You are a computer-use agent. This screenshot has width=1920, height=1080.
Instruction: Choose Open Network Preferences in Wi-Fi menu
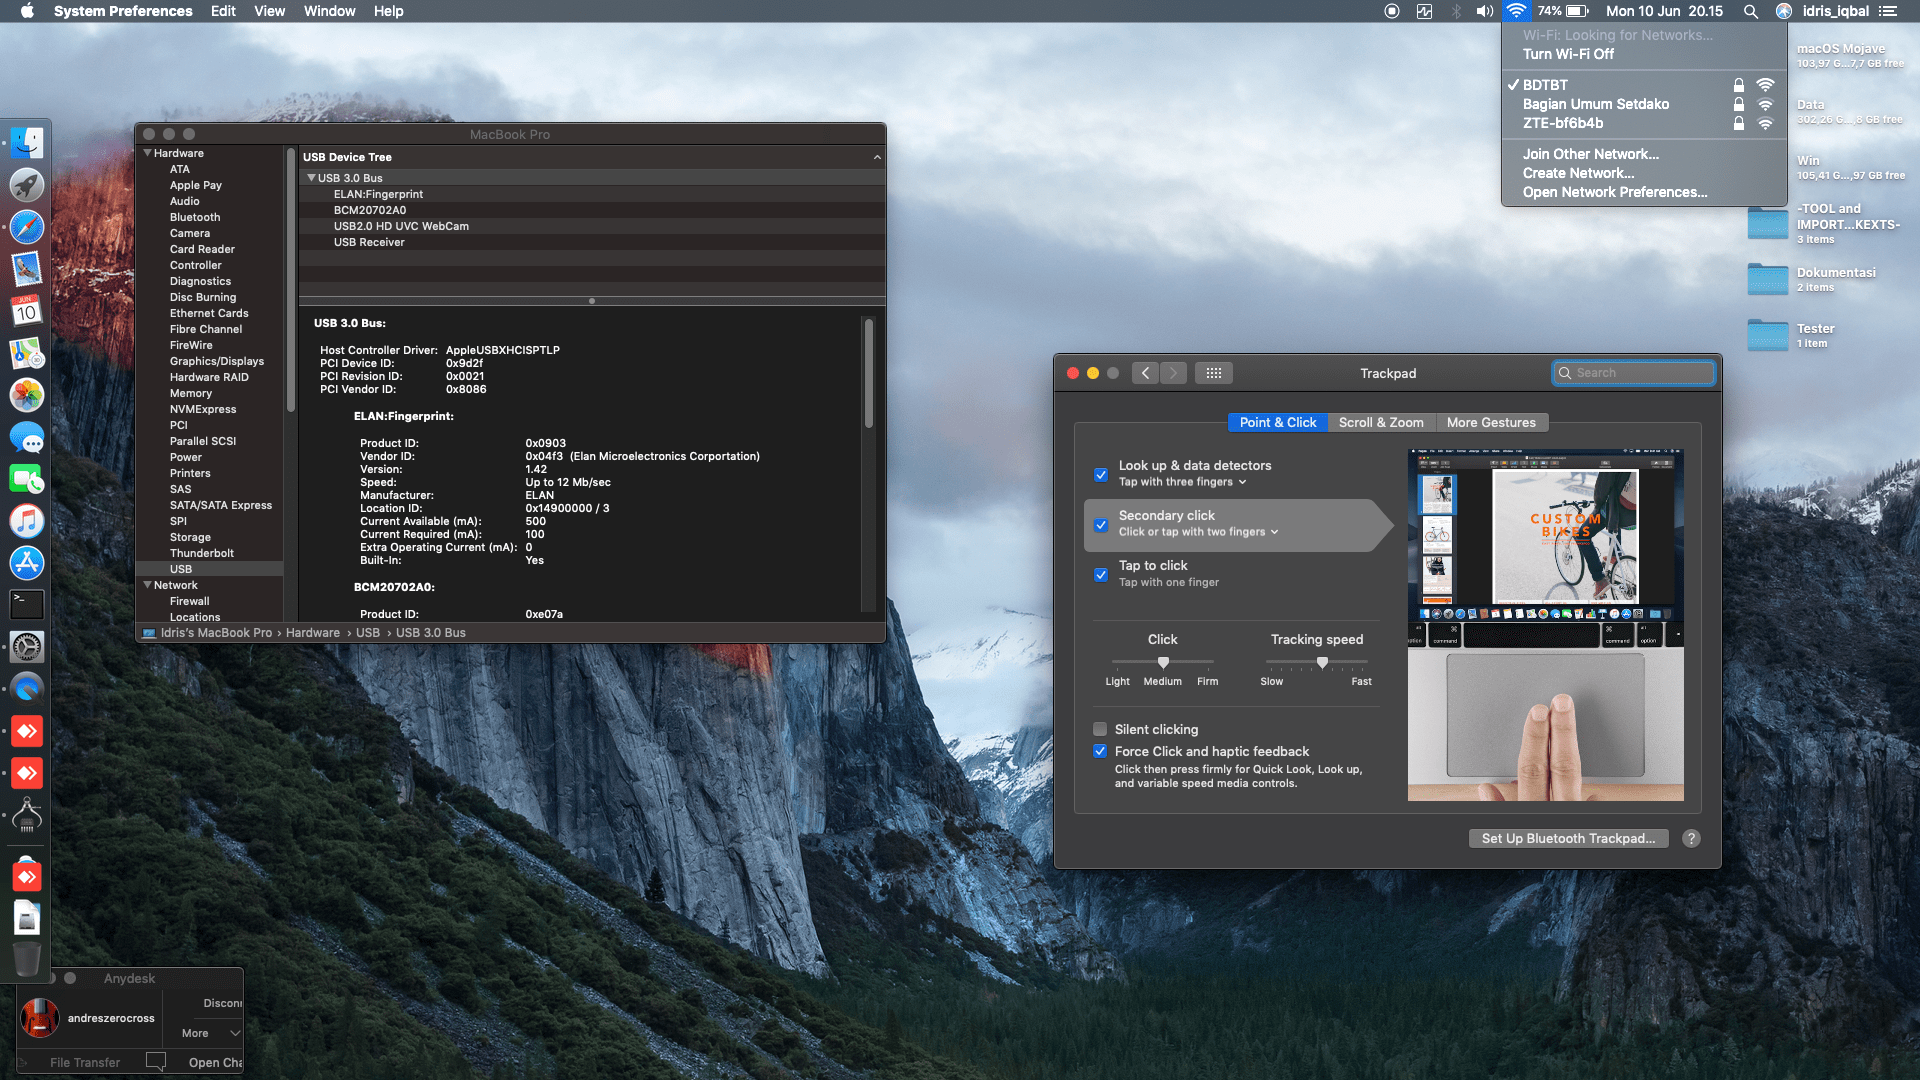pos(1614,192)
